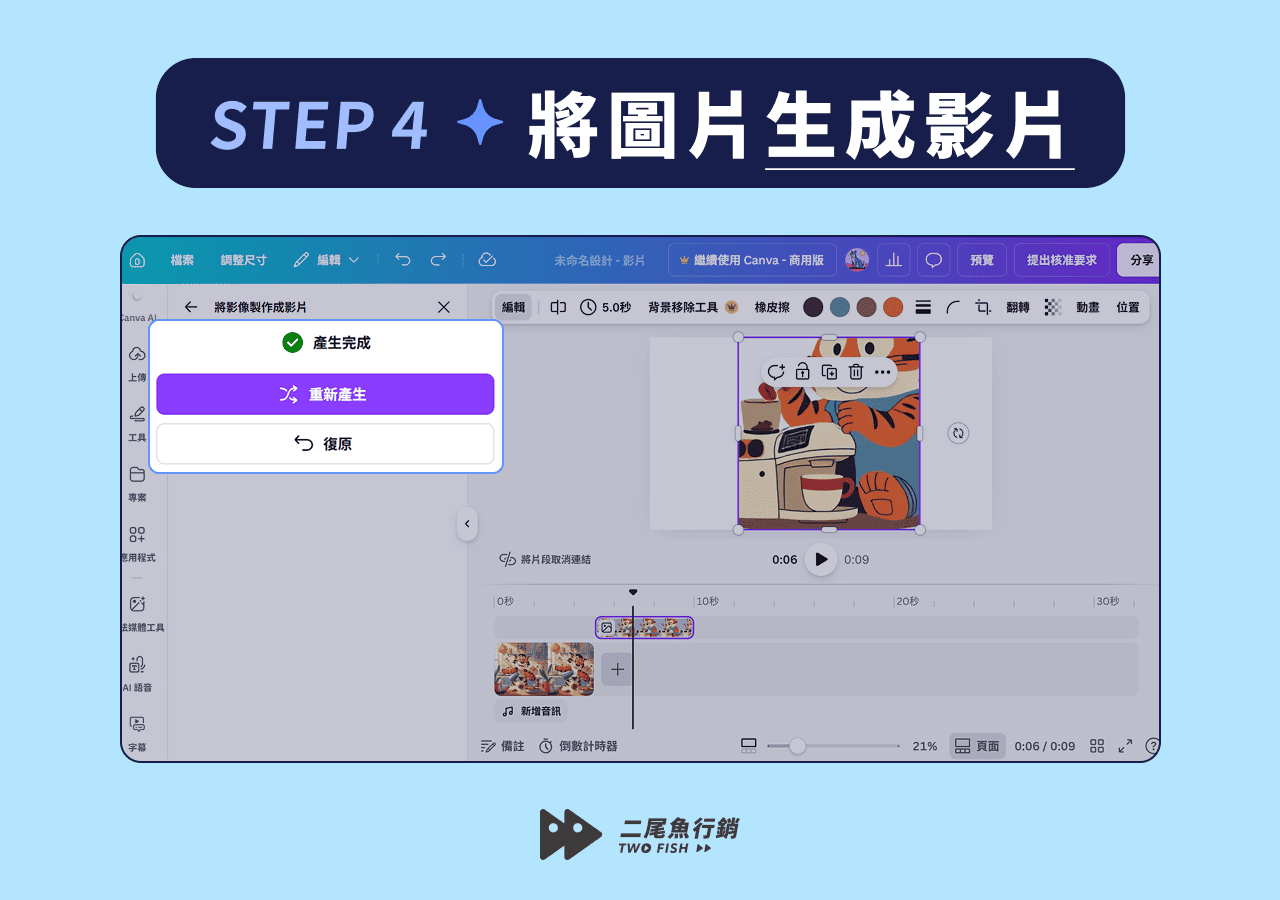Click the 動畫 animate option
The image size is (1280, 900).
point(1088,307)
